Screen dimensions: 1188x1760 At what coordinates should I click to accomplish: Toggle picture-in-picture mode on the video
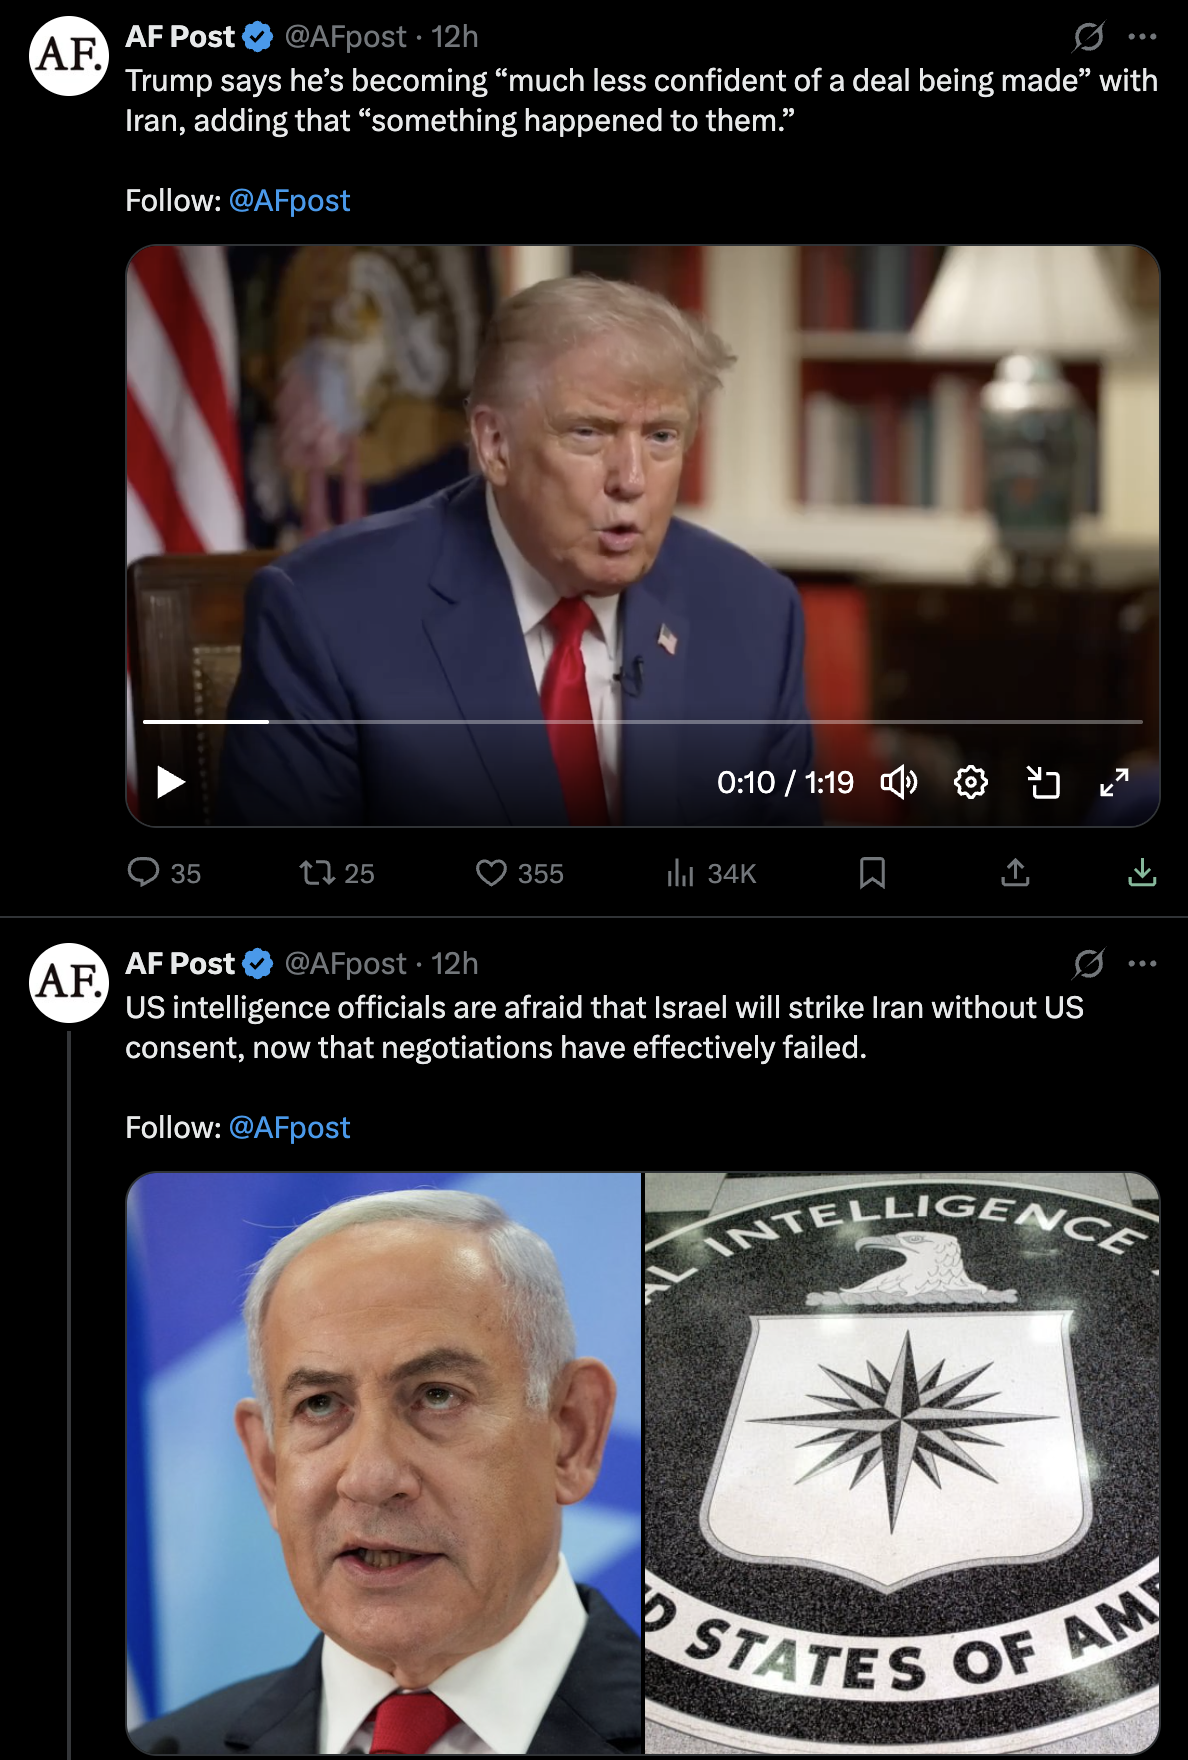(x=1043, y=782)
